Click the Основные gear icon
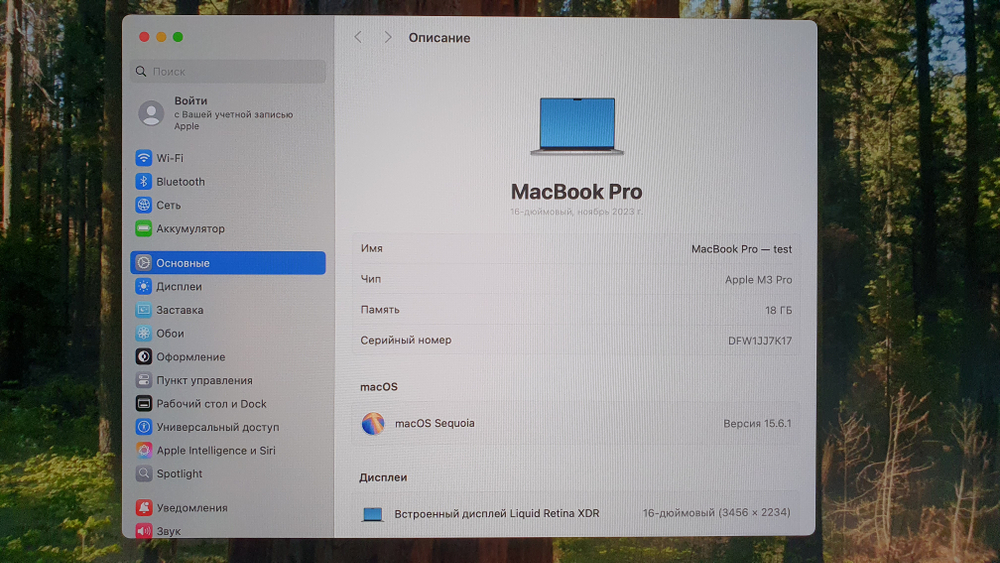Screen dimensions: 1000x563 143,263
